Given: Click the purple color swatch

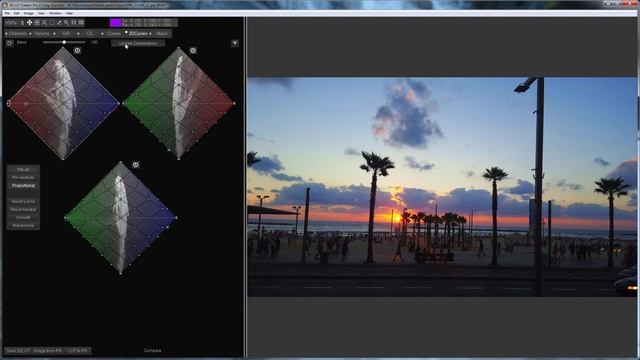Looking at the screenshot, I should (x=116, y=23).
